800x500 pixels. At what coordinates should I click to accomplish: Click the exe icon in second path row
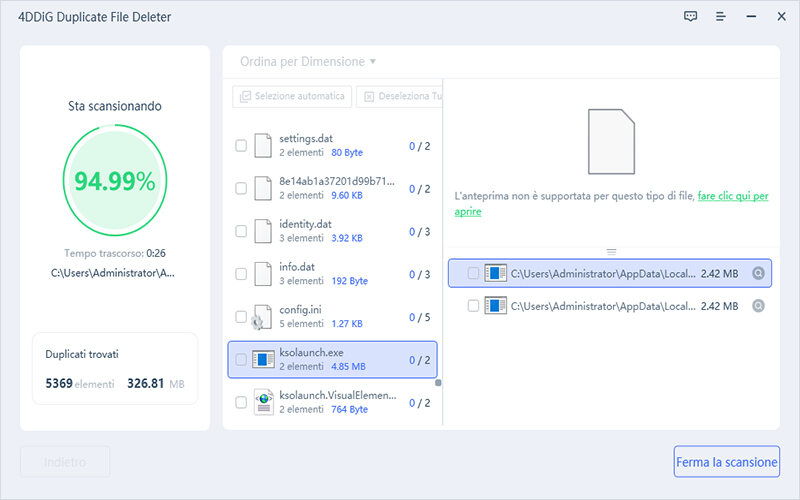pyautogui.click(x=495, y=306)
